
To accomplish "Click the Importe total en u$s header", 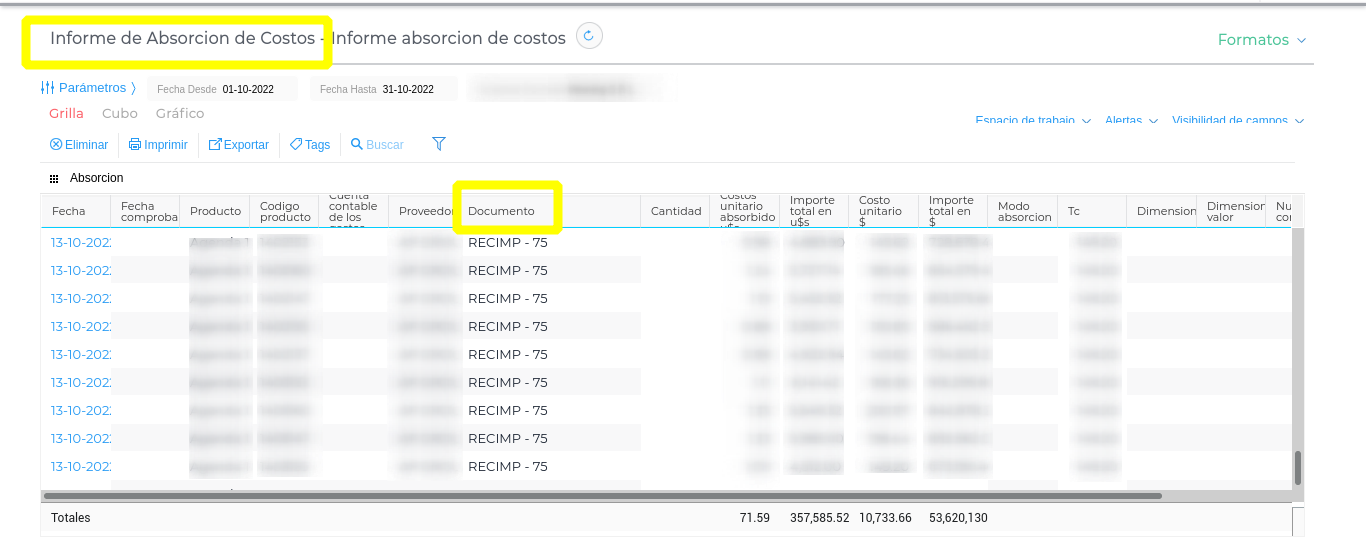I will click(814, 211).
